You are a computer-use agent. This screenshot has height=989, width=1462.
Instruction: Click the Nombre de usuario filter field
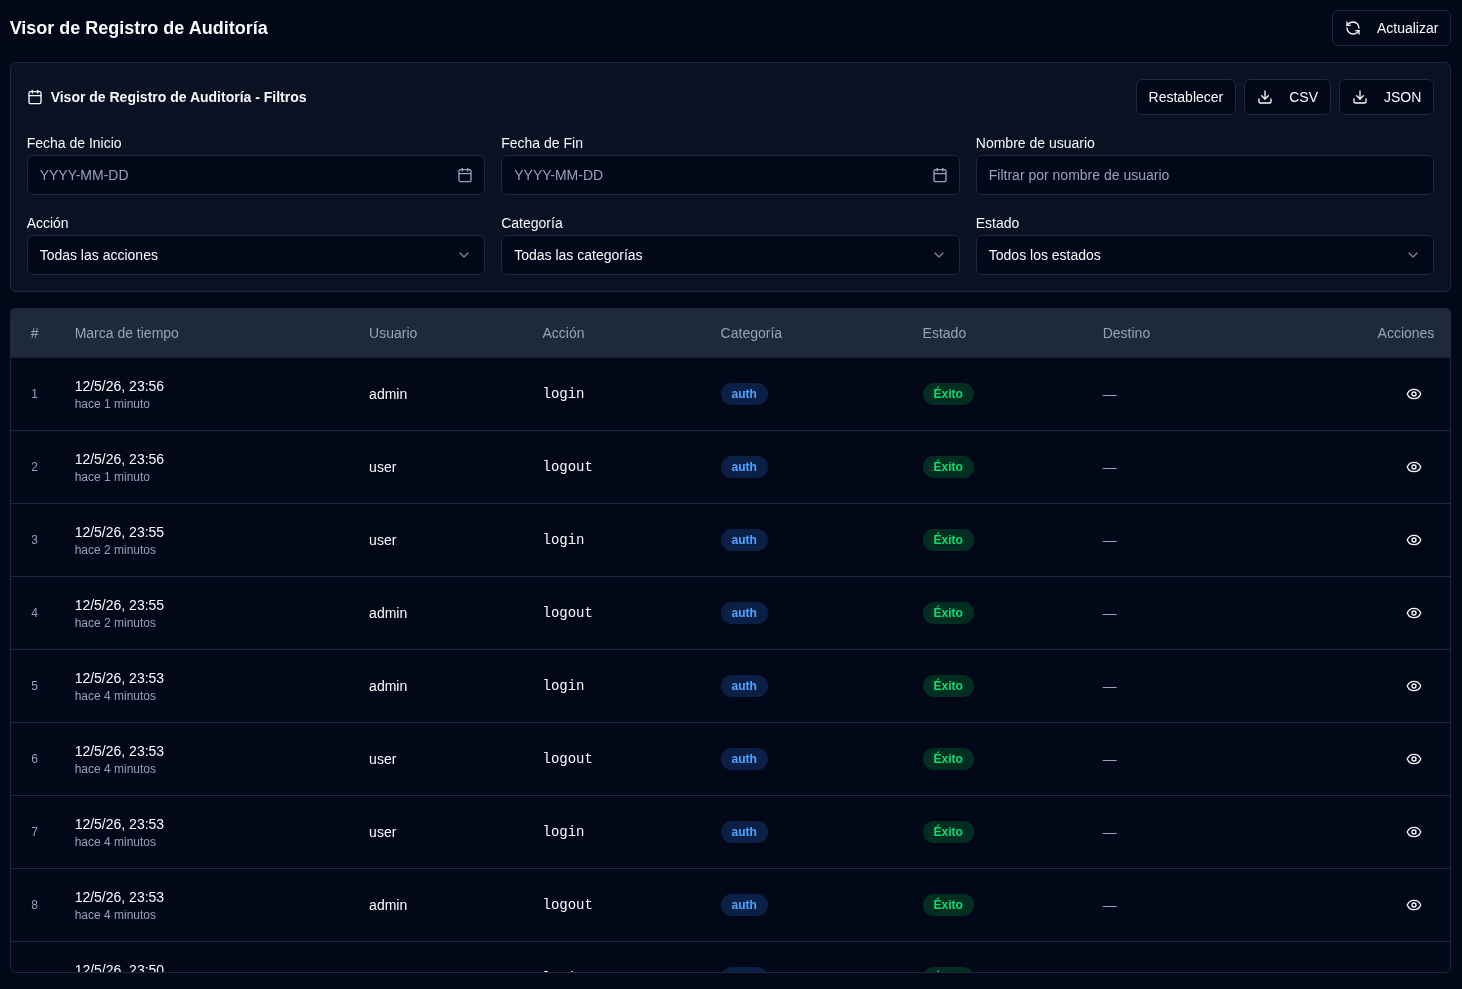(x=1204, y=175)
